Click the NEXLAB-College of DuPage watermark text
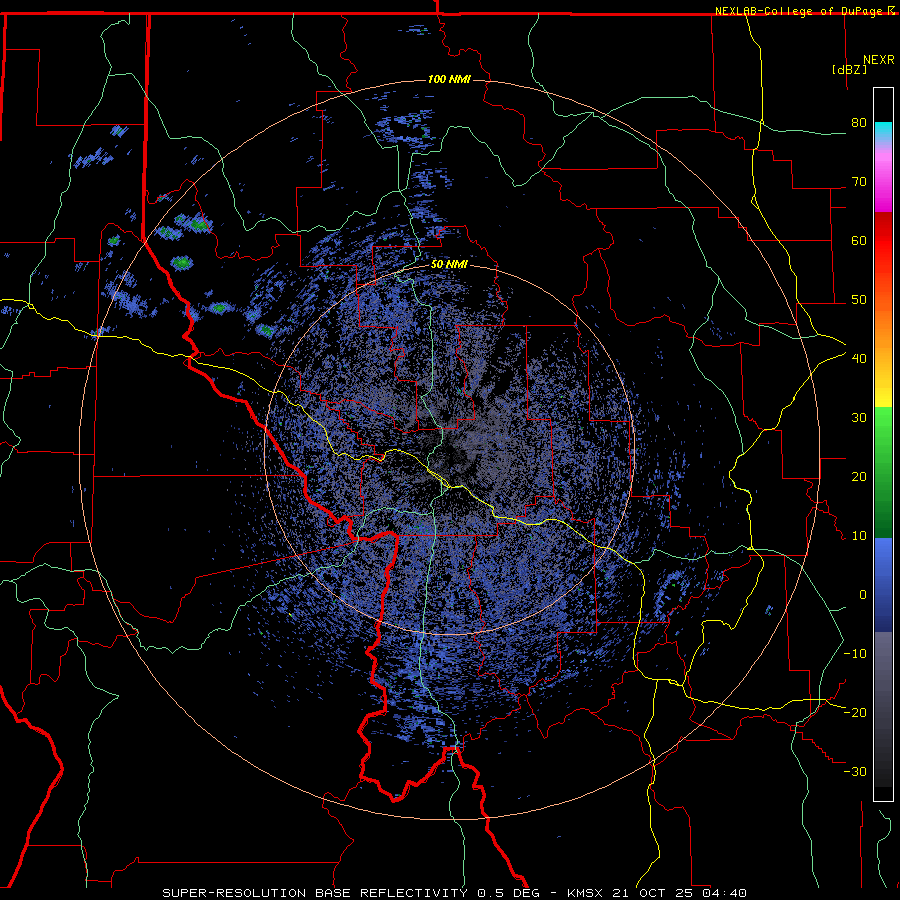 [x=801, y=11]
